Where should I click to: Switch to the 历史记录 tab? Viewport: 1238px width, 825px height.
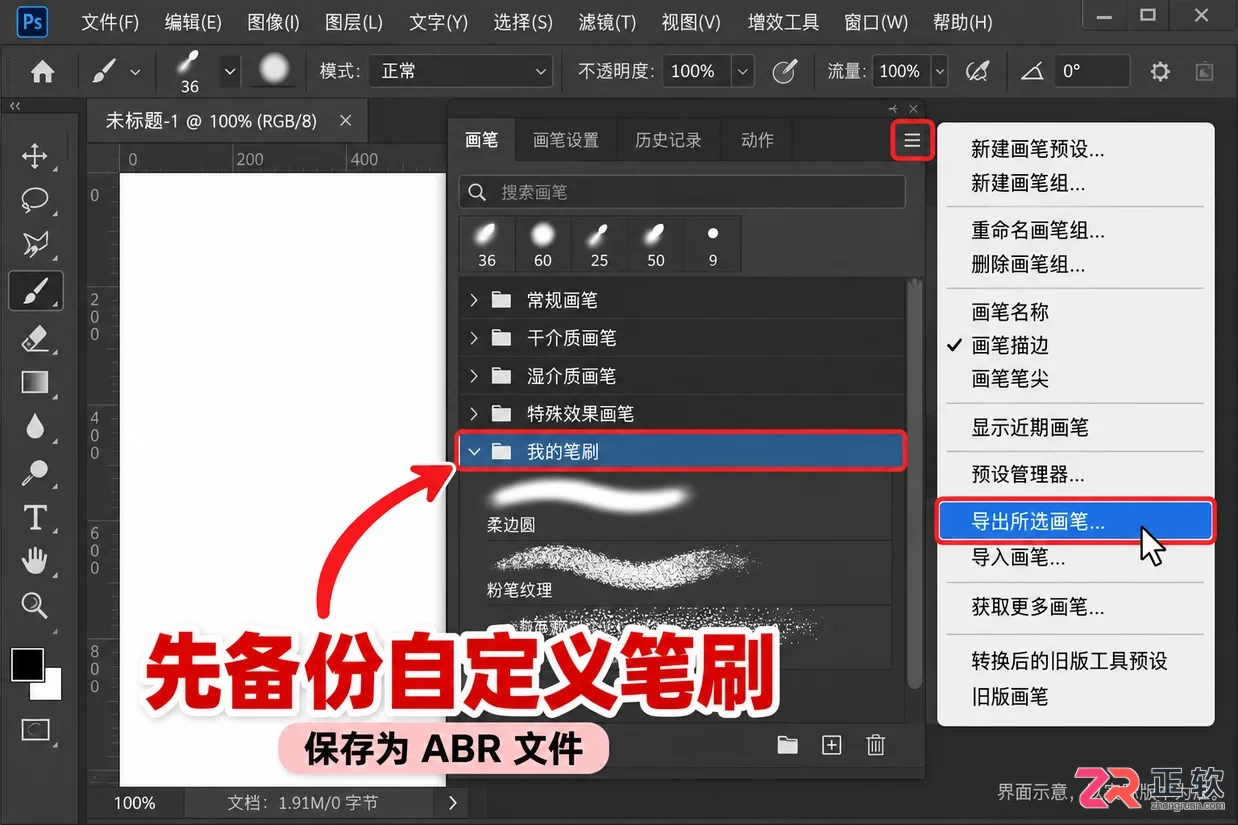[x=668, y=140]
